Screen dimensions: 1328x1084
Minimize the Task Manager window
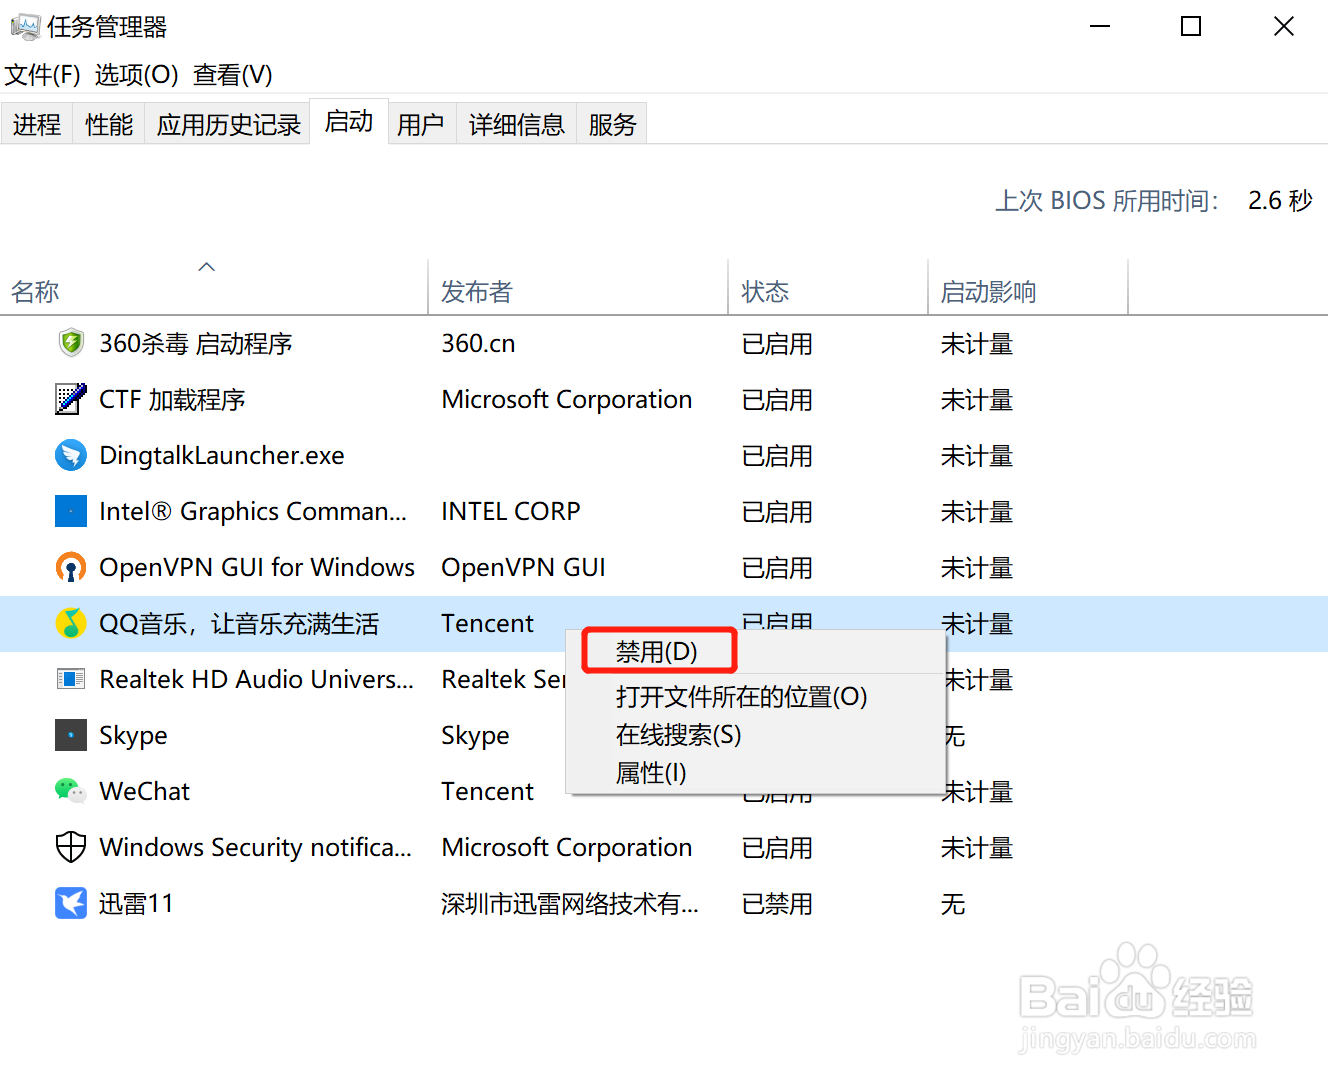1100,27
